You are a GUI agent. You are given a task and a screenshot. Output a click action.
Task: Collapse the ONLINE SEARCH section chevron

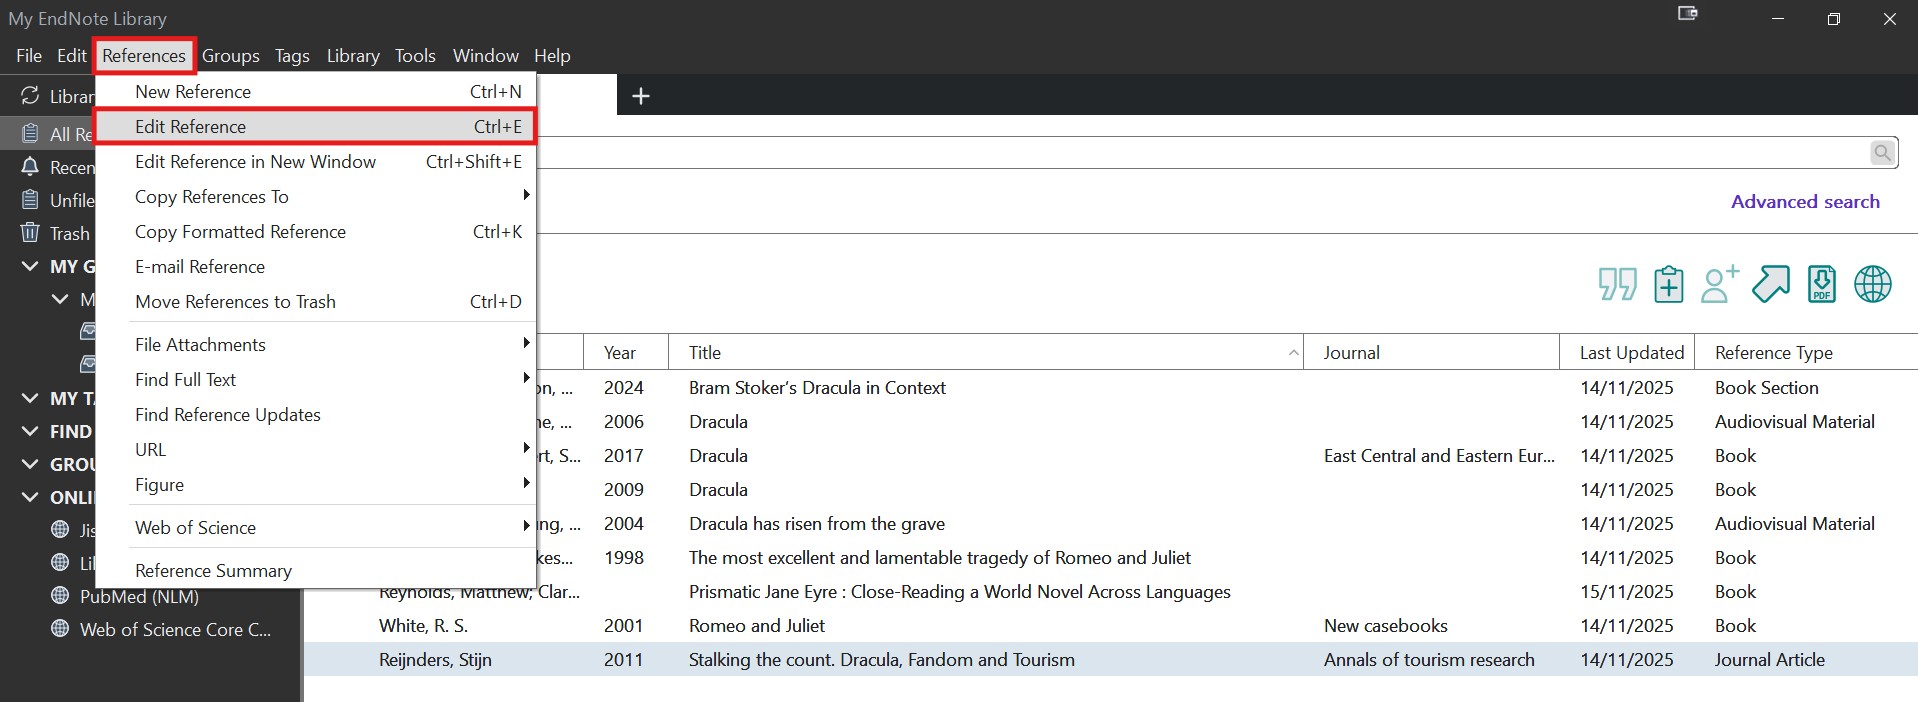pos(30,497)
